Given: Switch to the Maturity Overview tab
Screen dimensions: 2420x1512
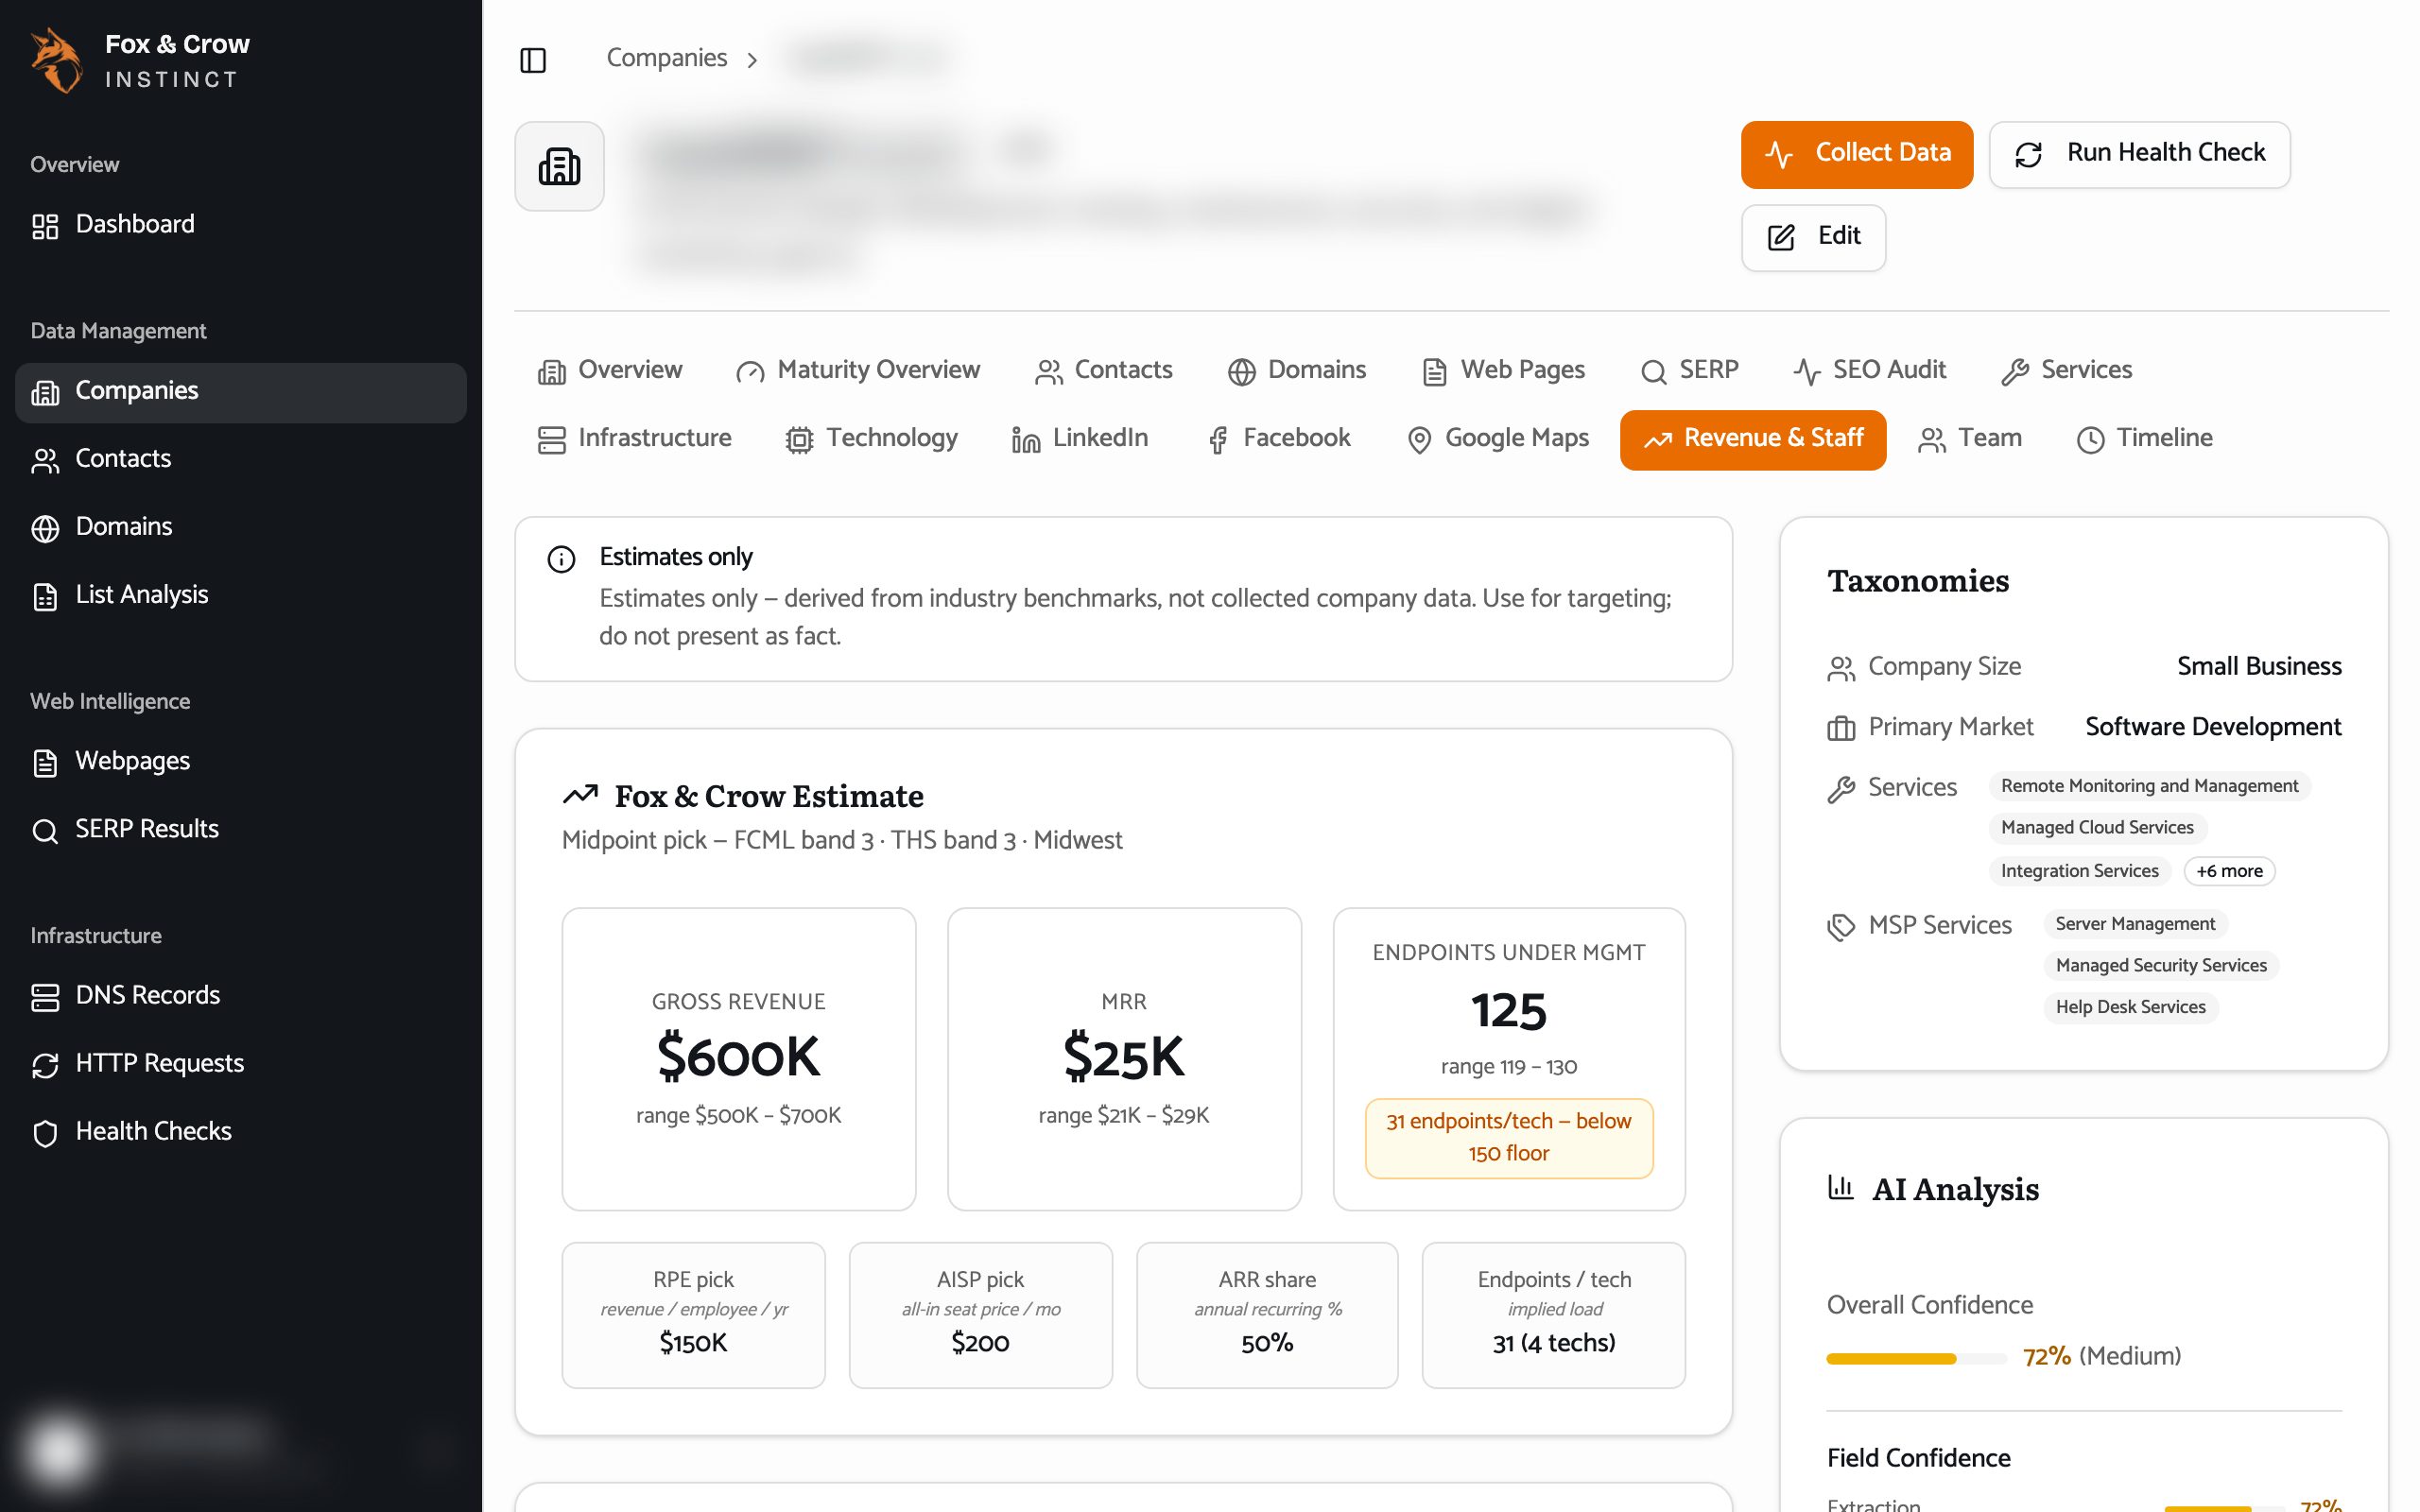Looking at the screenshot, I should tap(858, 371).
